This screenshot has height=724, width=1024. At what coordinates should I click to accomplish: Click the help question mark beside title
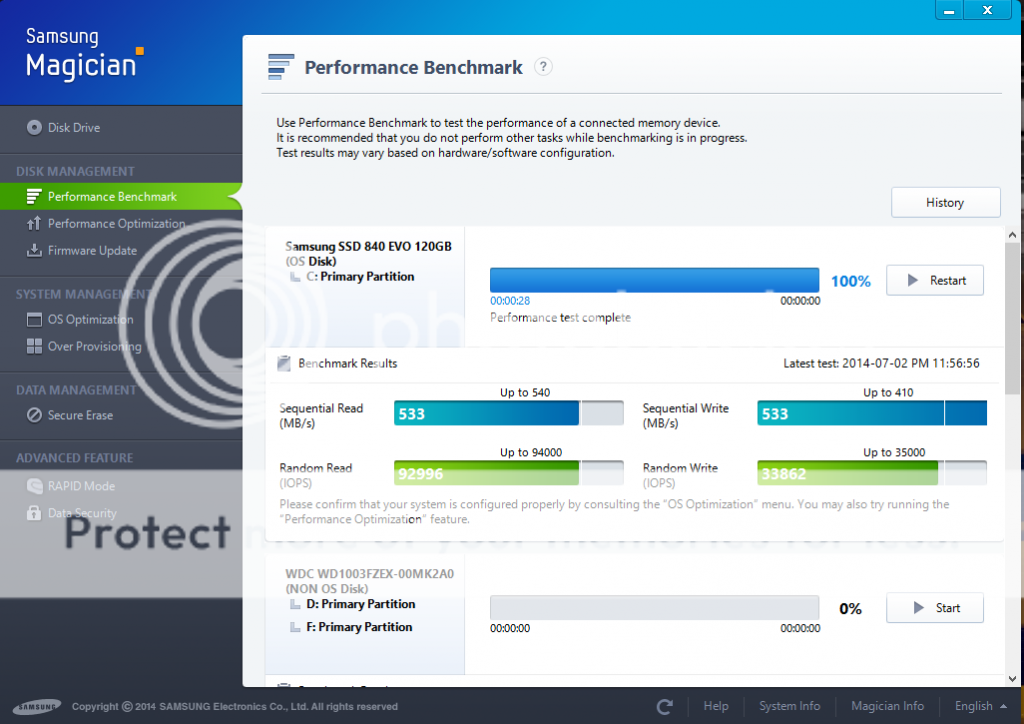point(543,67)
